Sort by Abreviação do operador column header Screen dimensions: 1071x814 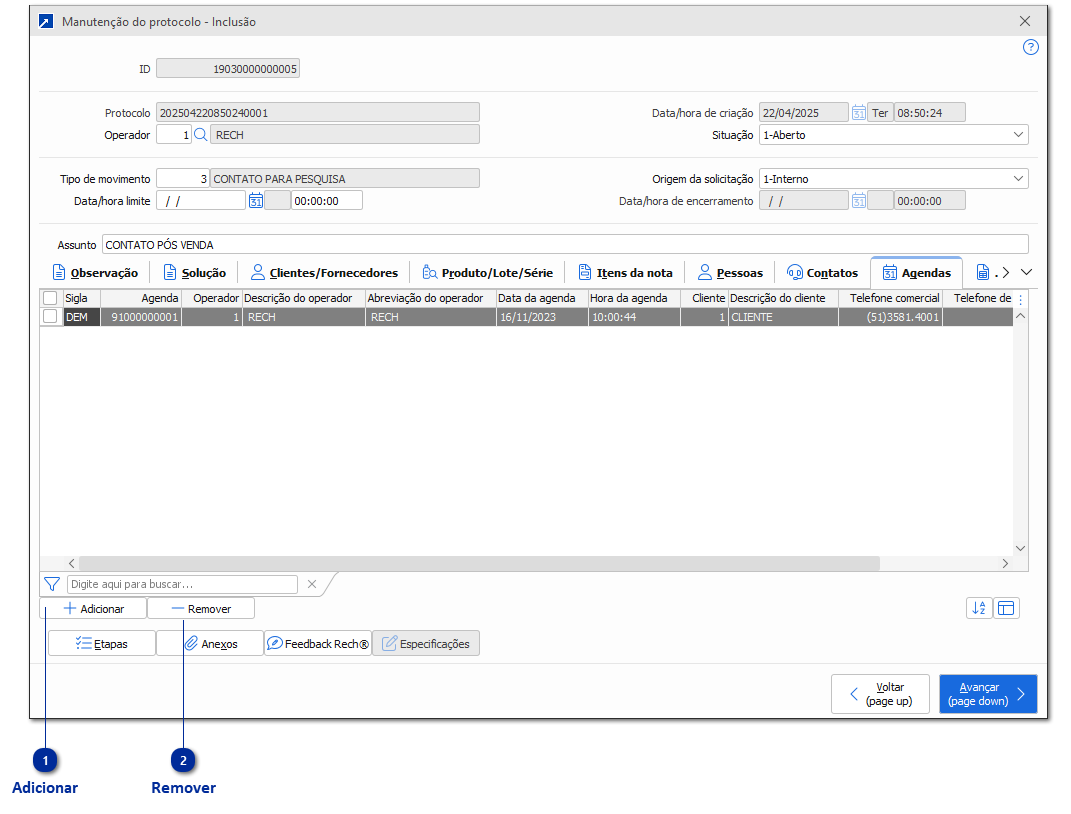430,298
